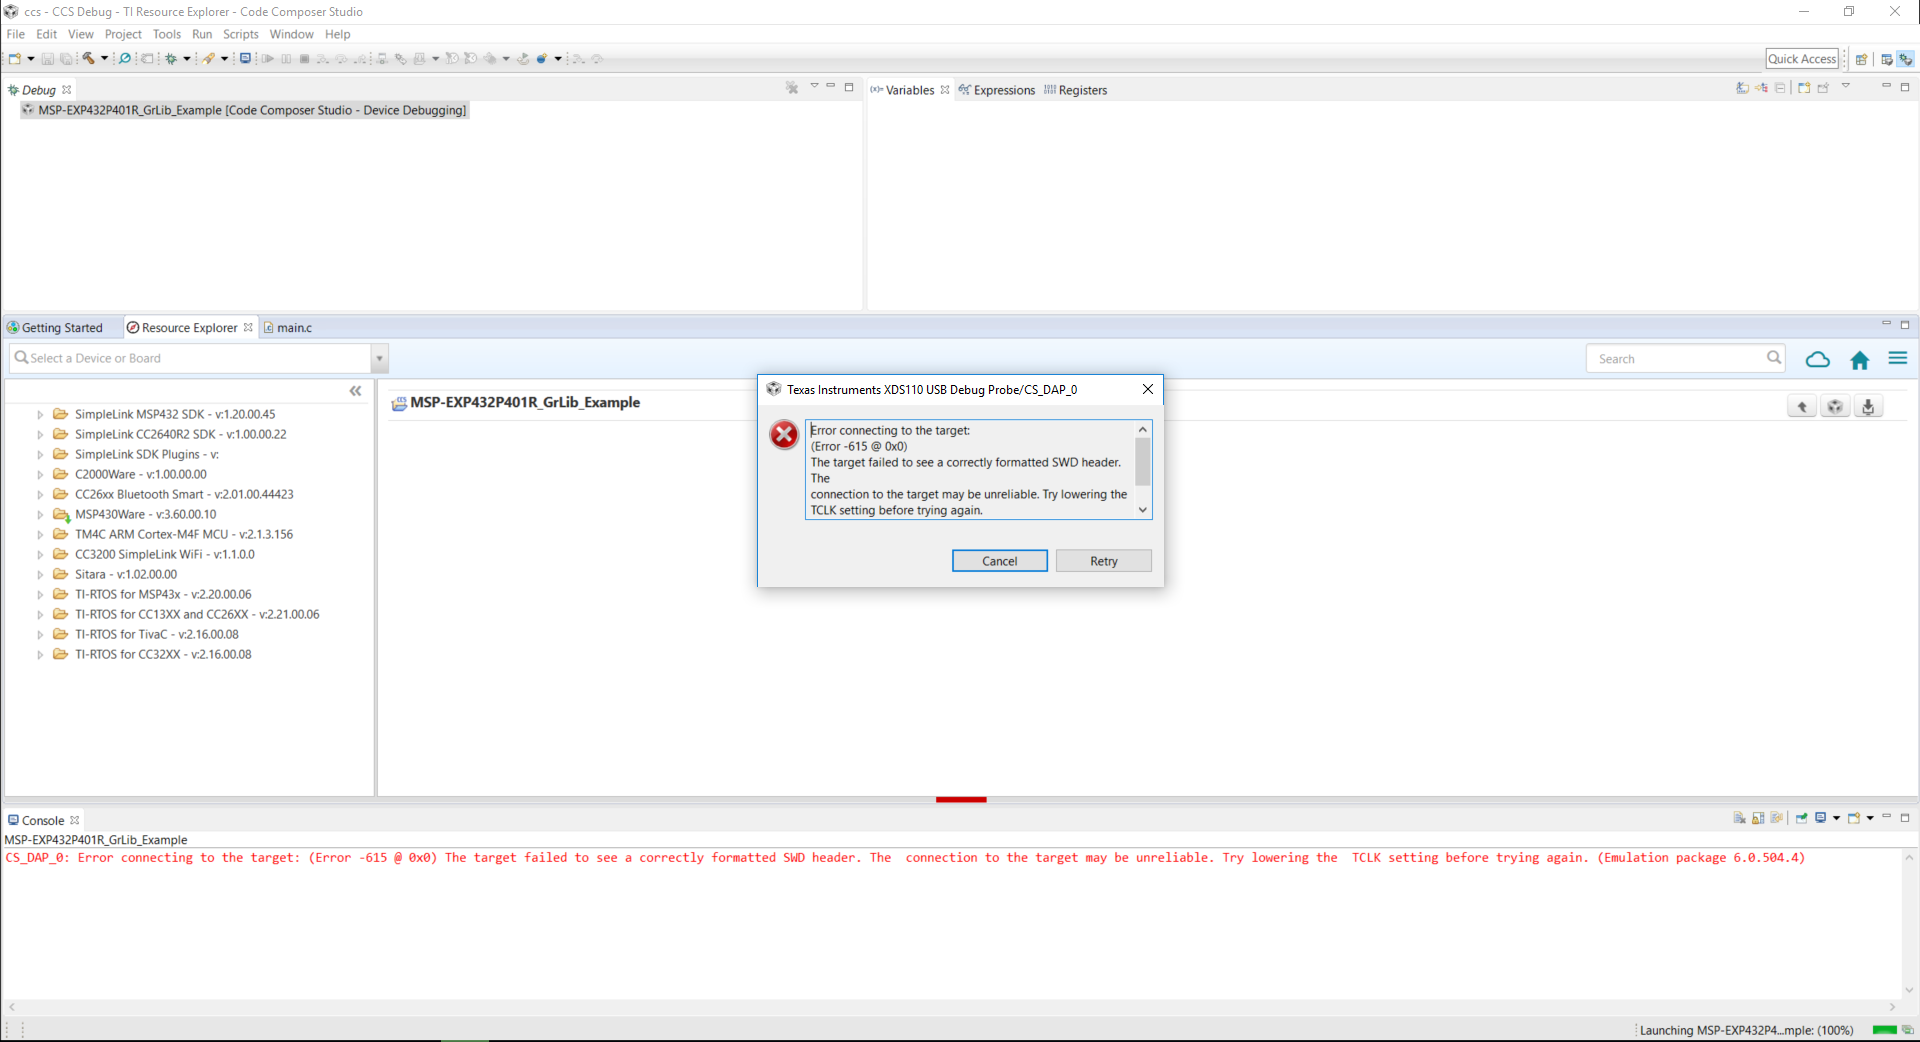This screenshot has width=1920, height=1042.
Task: Click the green launch progress bar in status bar
Action: [x=1885, y=1030]
